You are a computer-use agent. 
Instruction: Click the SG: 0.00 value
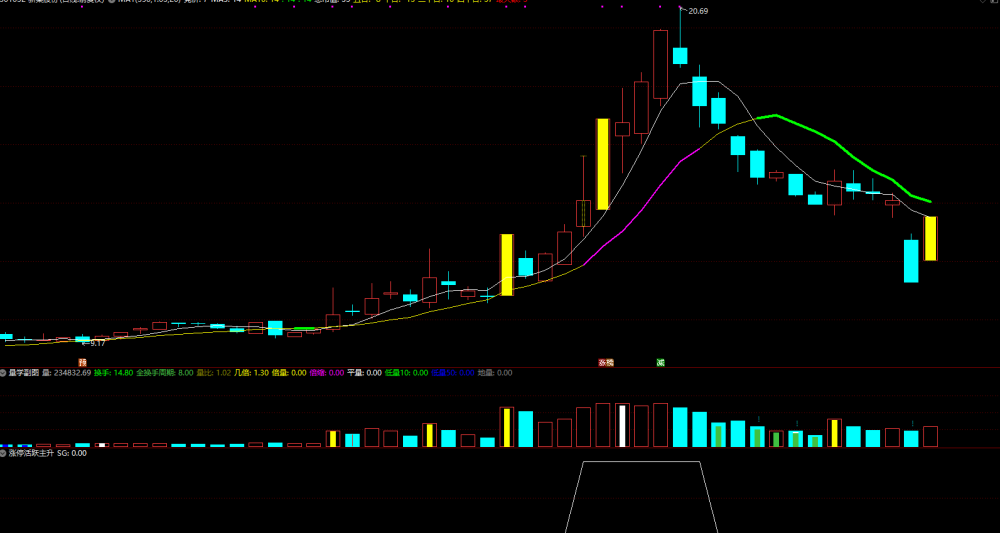(72, 453)
